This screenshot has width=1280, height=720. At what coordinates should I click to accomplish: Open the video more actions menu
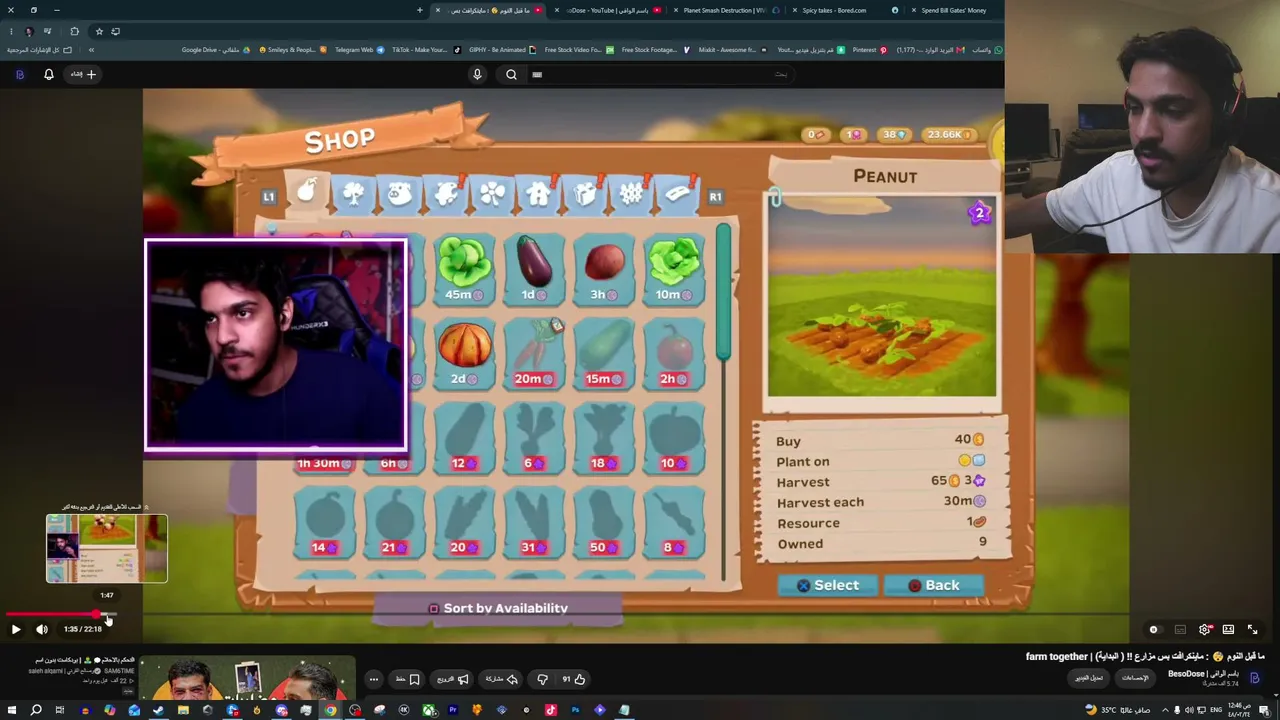[x=374, y=679]
